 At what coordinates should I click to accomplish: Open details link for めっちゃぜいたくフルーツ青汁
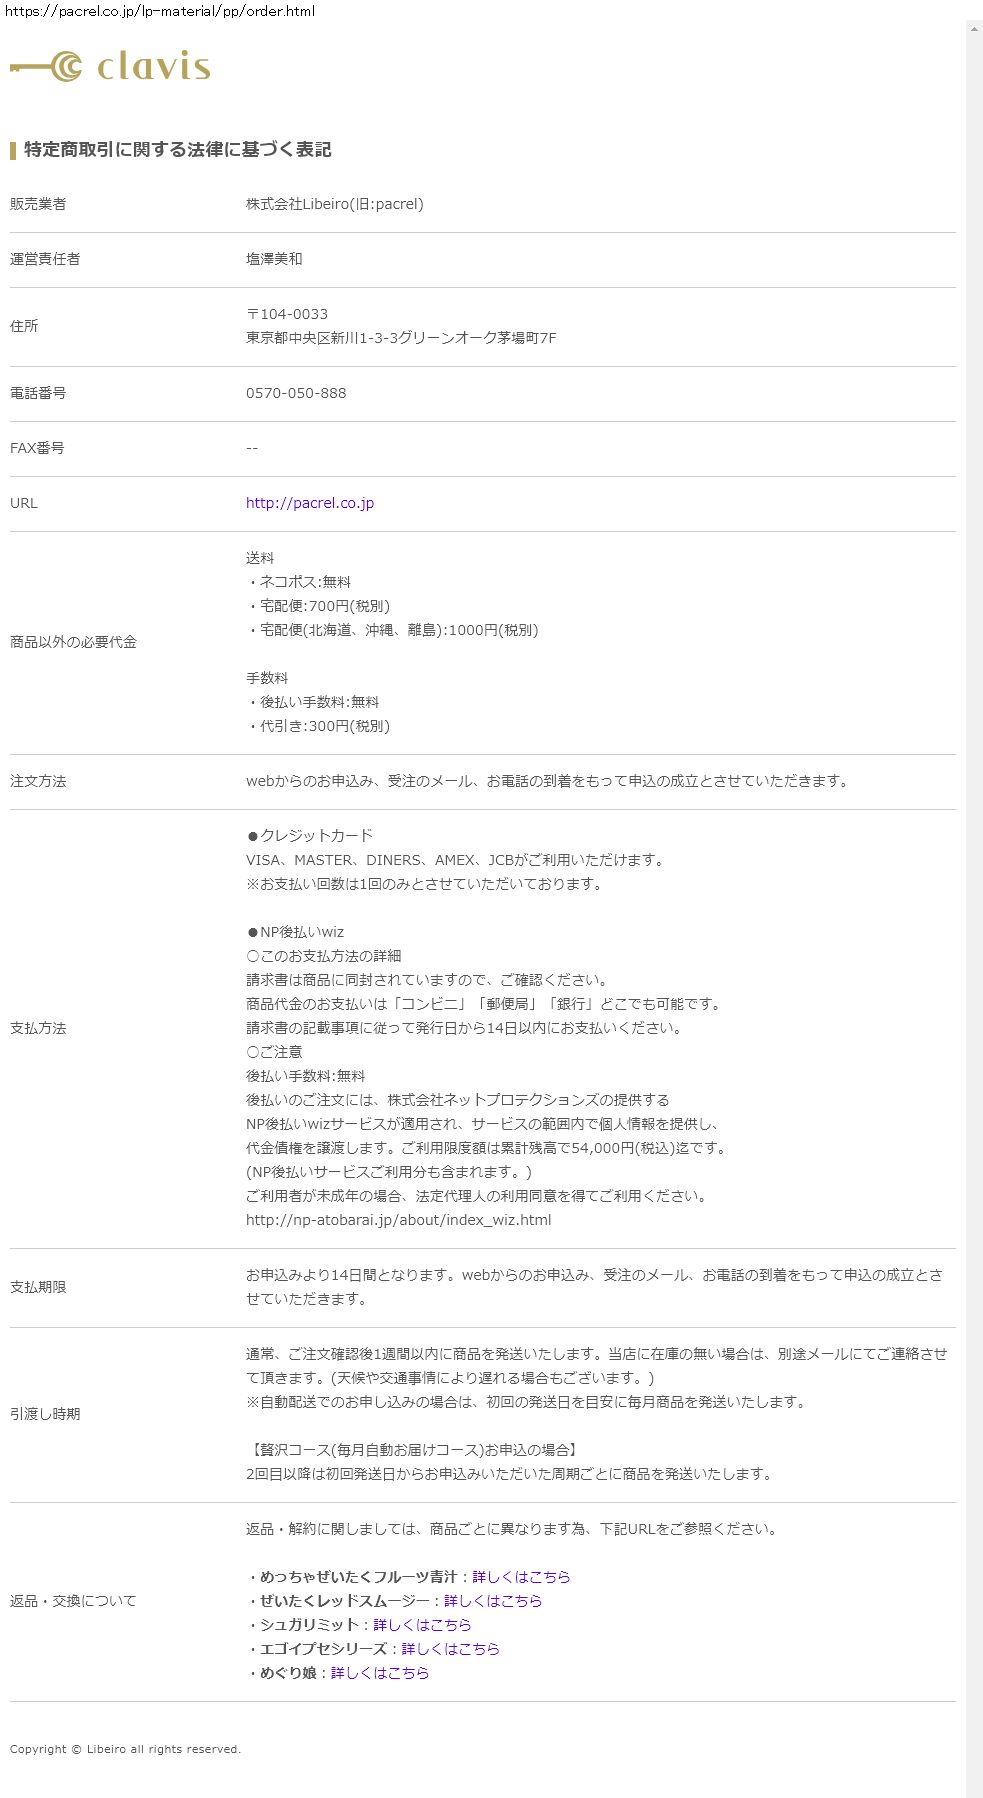coord(521,1577)
